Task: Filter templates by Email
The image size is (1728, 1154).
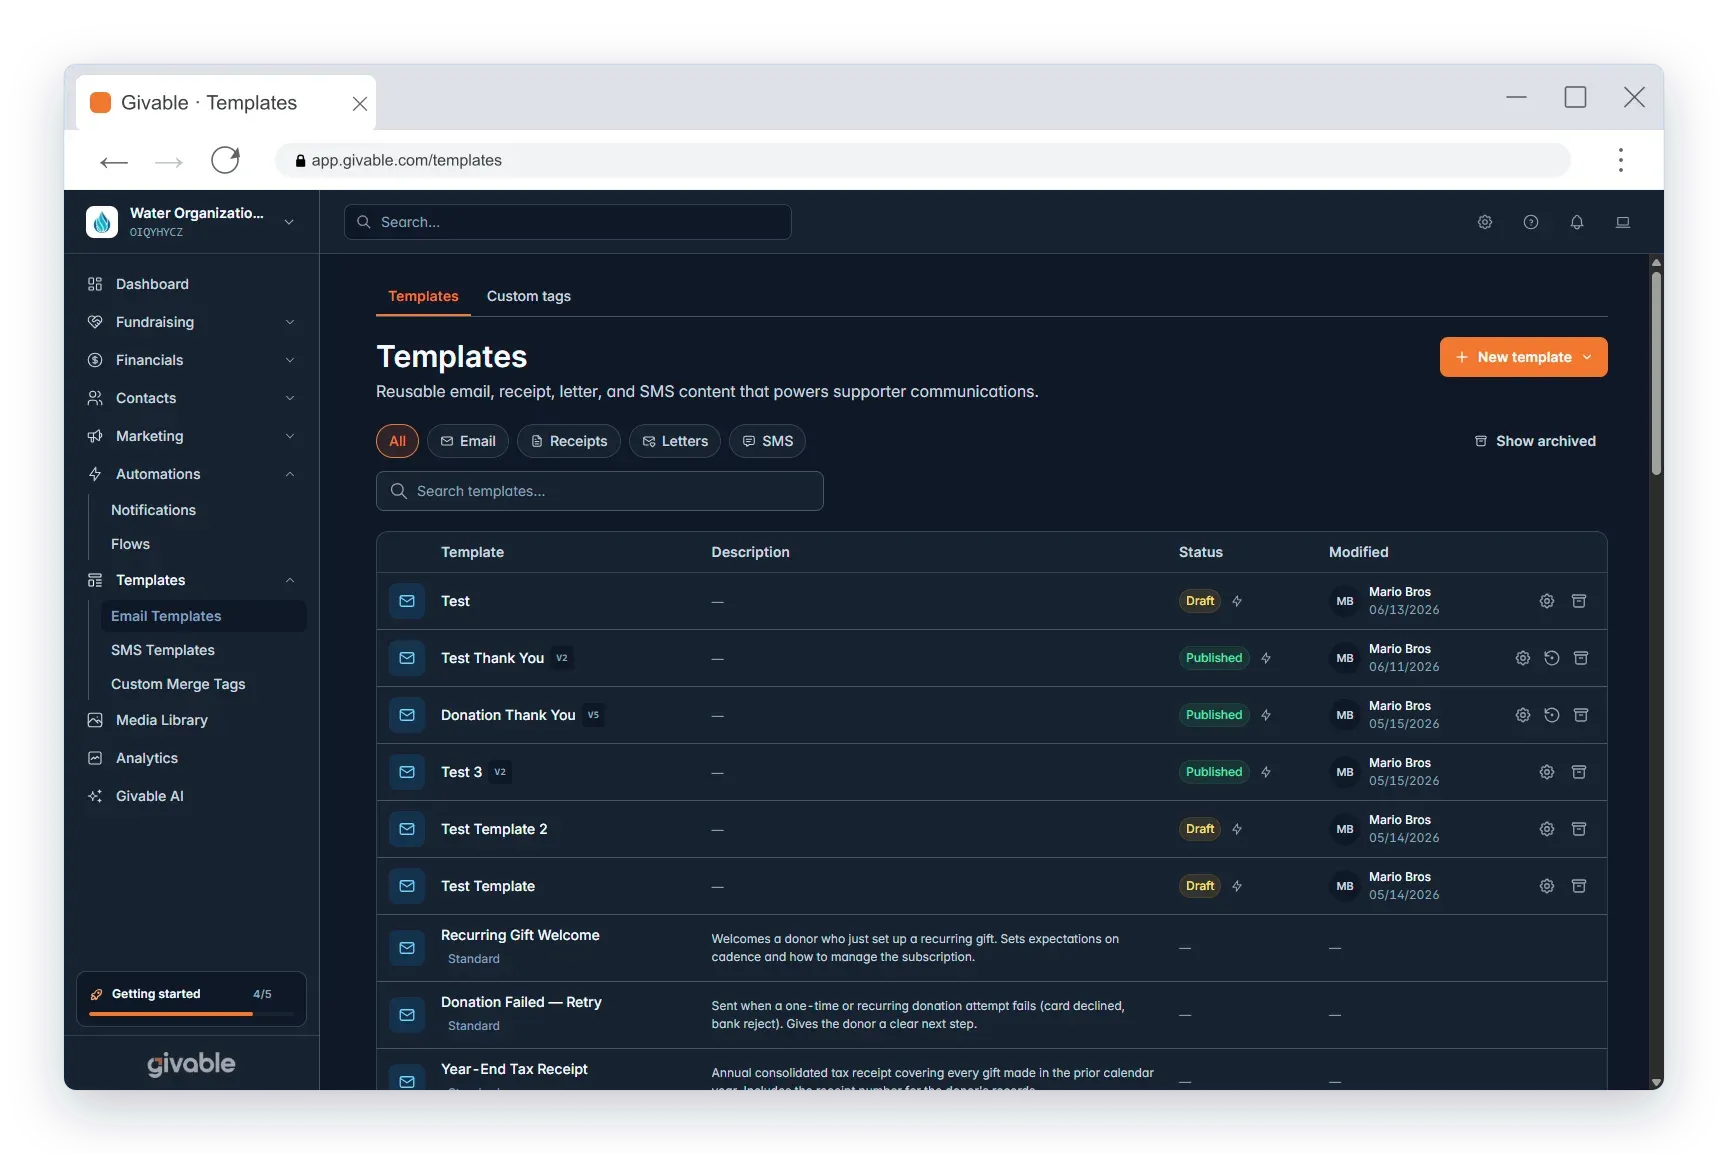Action: (468, 441)
